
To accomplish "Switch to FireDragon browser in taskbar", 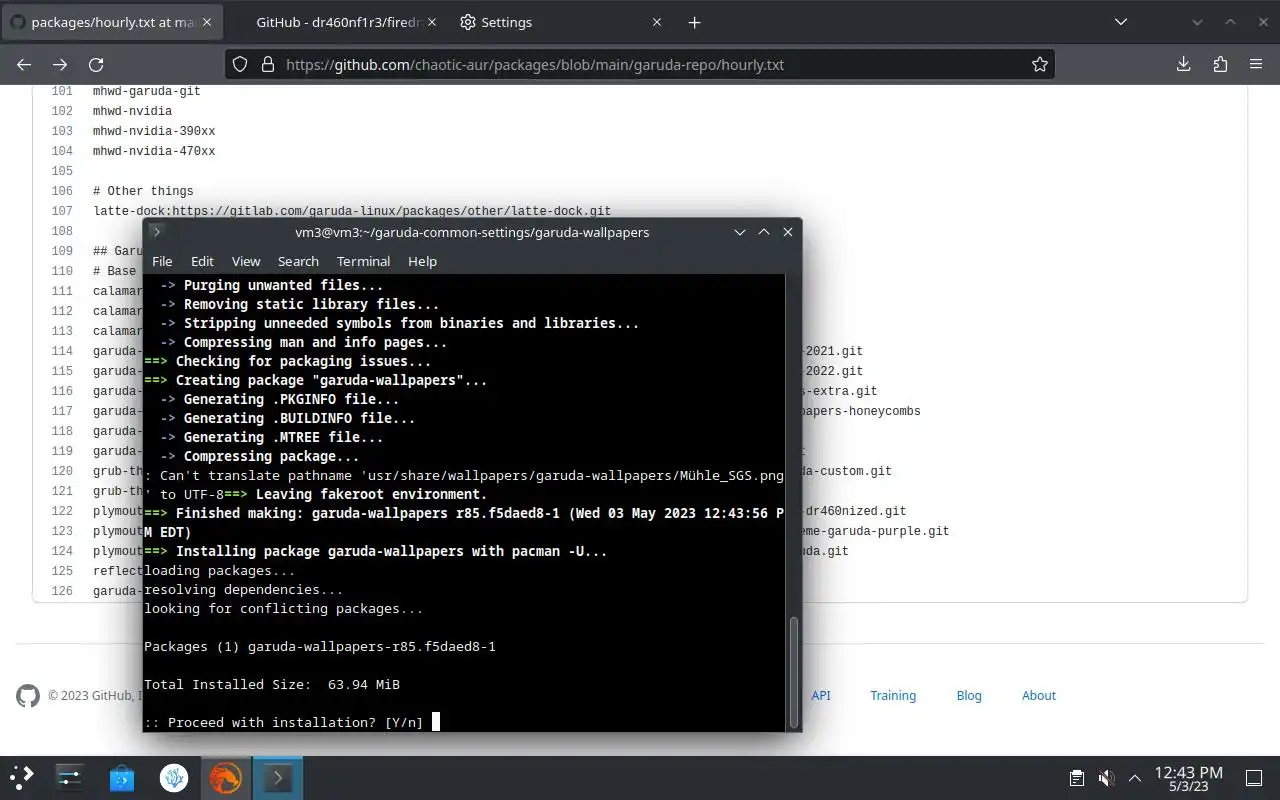I will (x=225, y=777).
